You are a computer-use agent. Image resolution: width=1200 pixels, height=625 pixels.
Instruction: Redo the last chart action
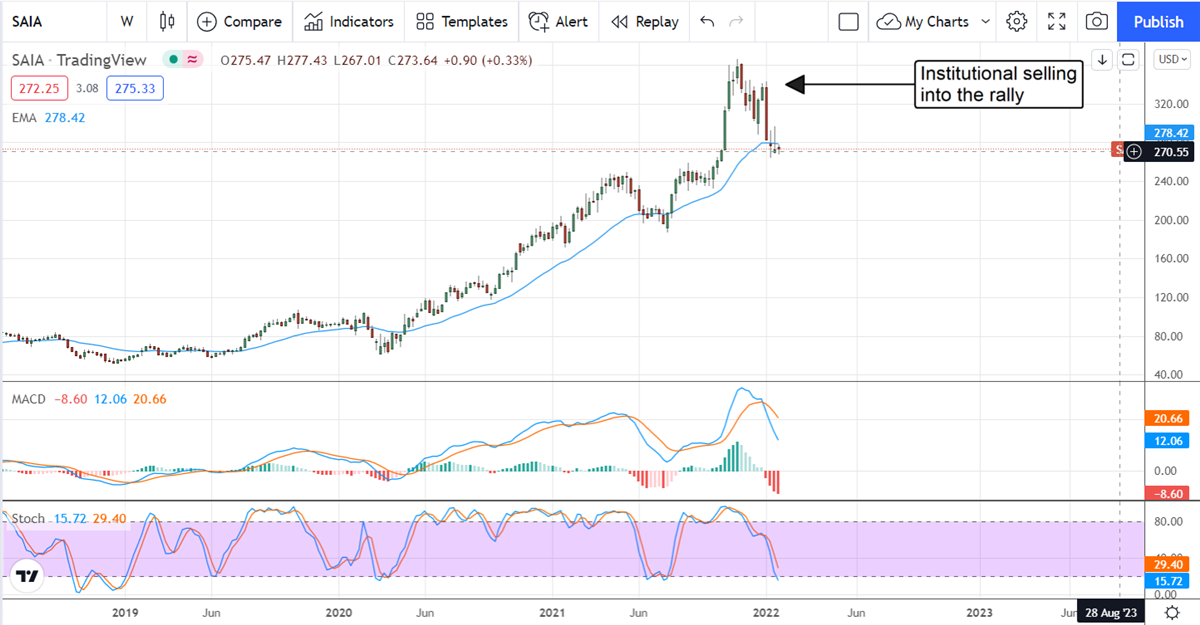point(737,21)
